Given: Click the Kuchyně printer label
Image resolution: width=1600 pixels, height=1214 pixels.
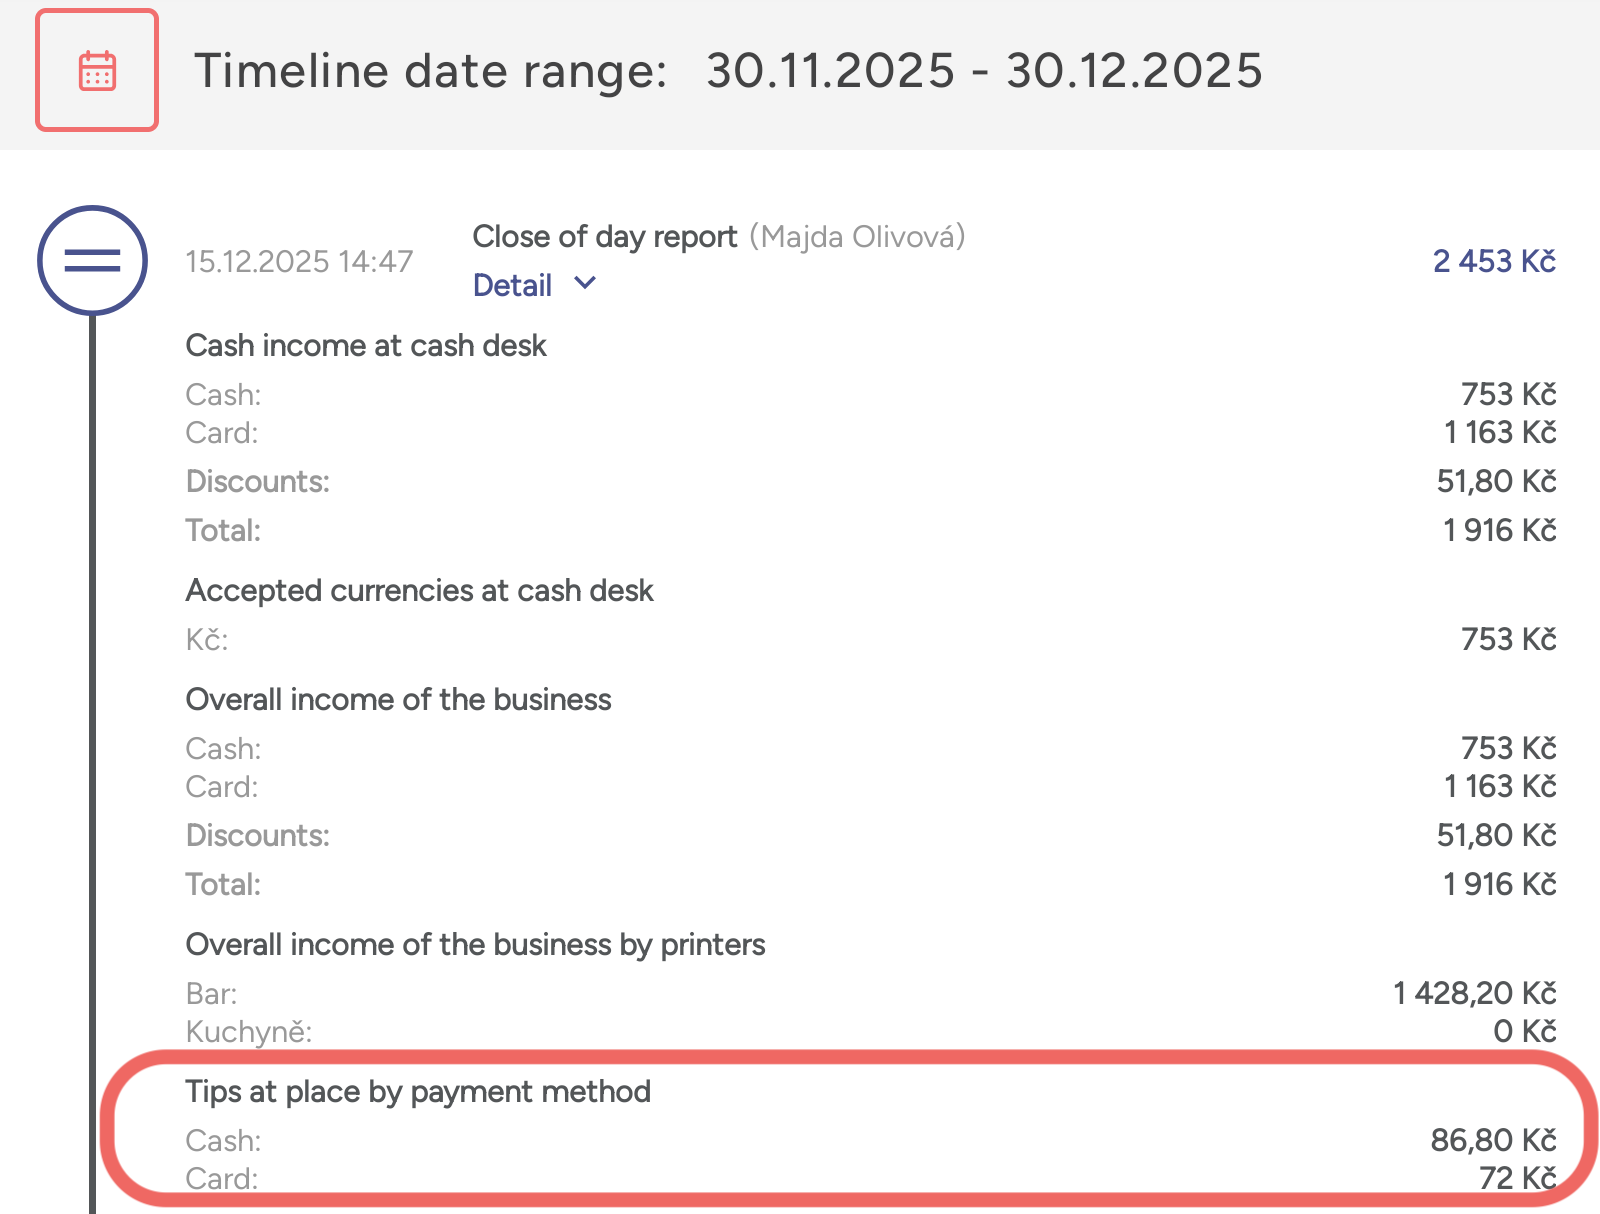Looking at the screenshot, I should (x=248, y=1032).
